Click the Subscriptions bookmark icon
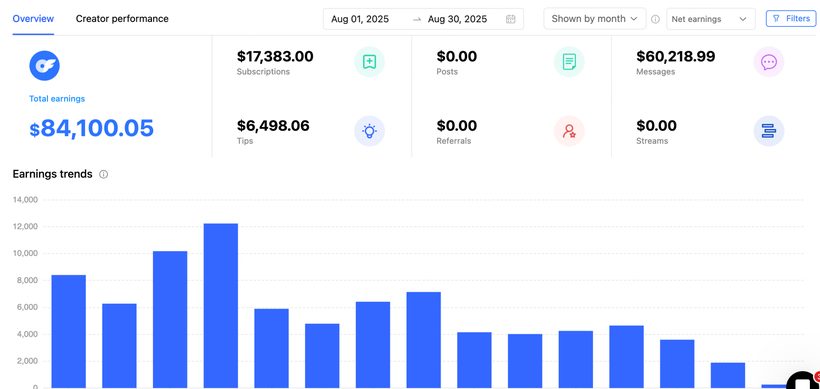 pos(369,62)
